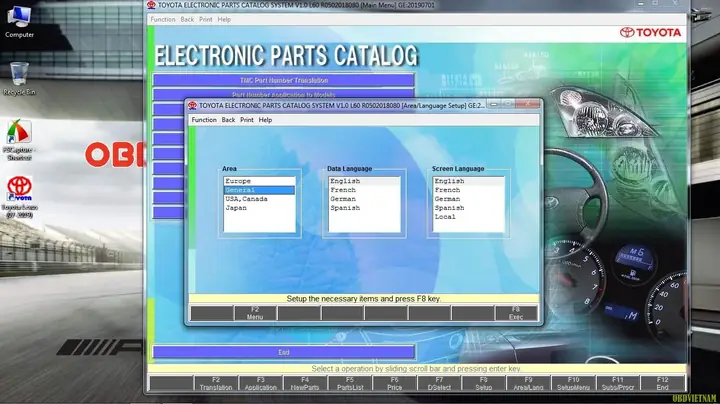Pick German in the Screen Language list
Image resolution: width=720 pixels, height=404 pixels.
click(x=468, y=199)
